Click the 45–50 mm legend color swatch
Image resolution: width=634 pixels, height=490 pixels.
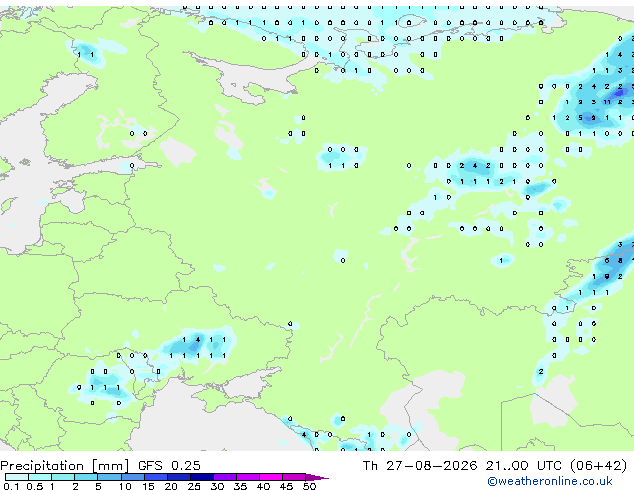click(294, 477)
